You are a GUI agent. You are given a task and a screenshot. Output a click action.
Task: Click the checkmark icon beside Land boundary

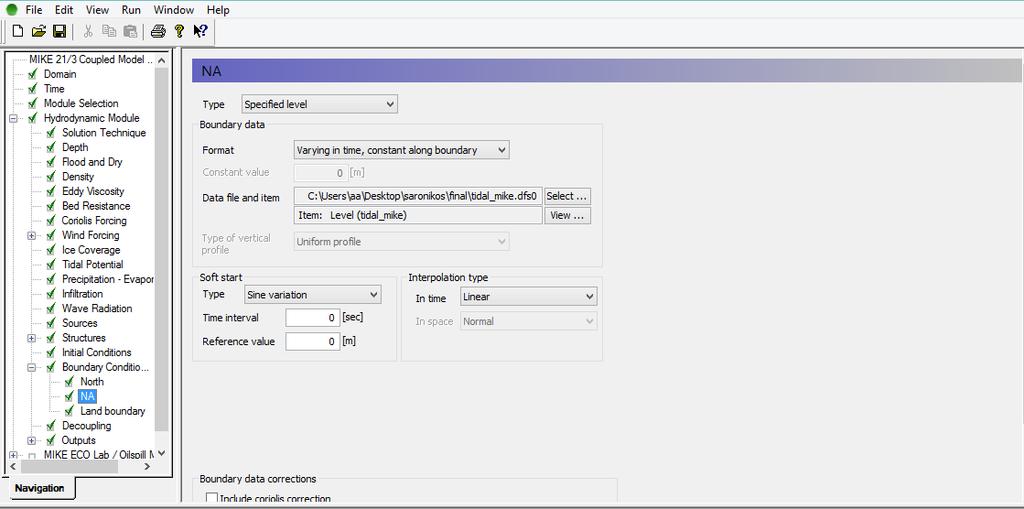pyautogui.click(x=69, y=411)
